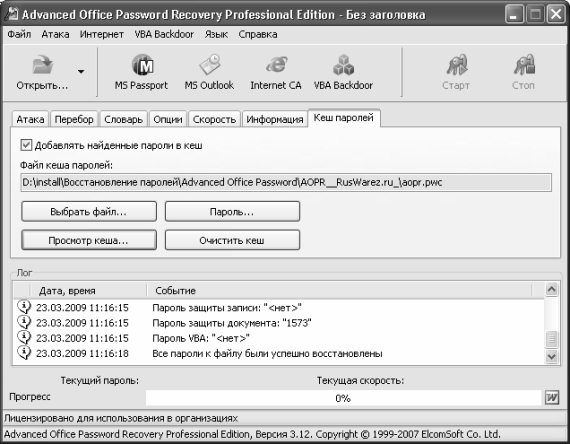Click the Текущий пароль: label
The height and width of the screenshot is (444, 570).
tap(100, 380)
